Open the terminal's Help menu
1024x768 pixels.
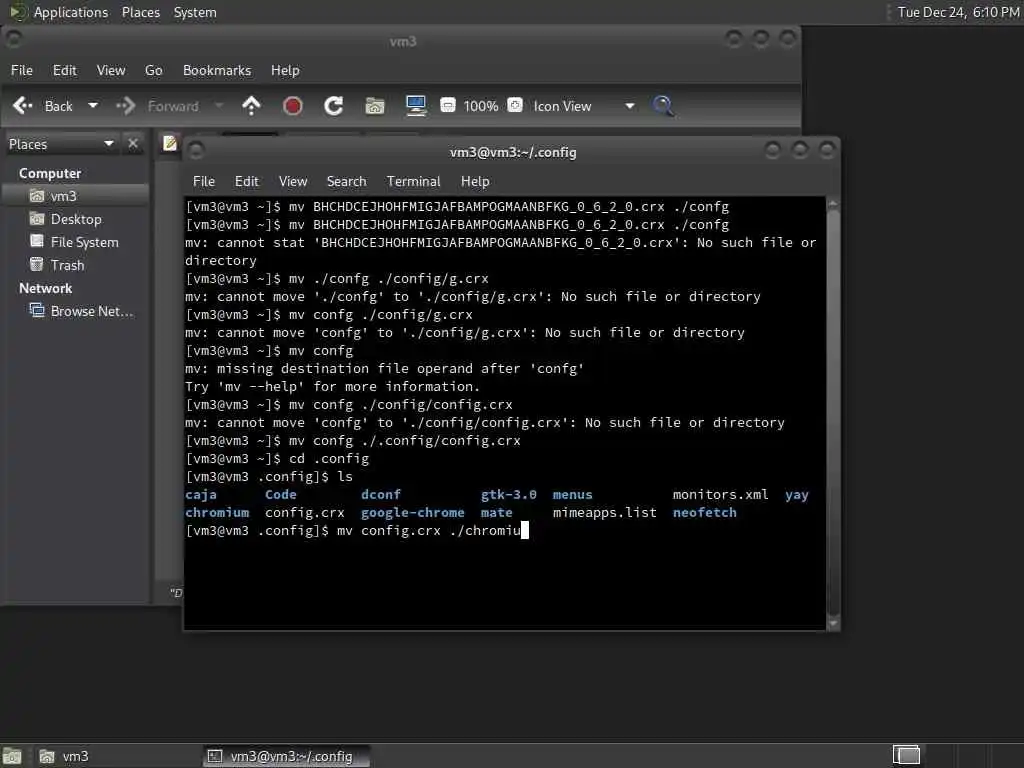coord(475,182)
